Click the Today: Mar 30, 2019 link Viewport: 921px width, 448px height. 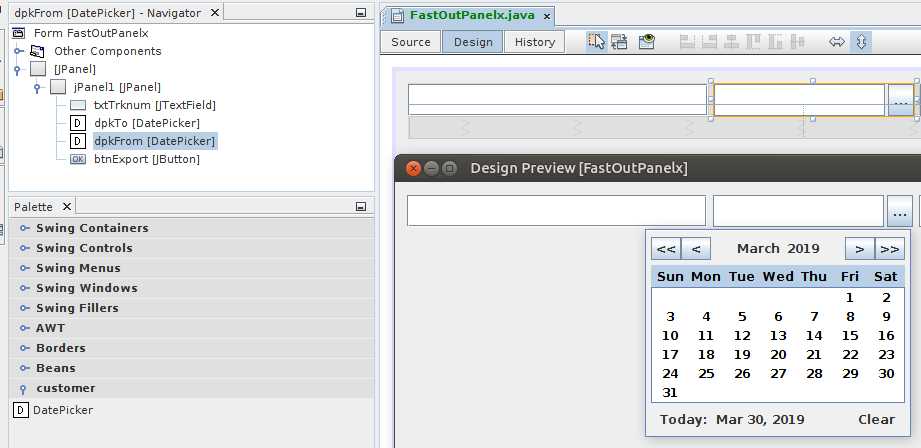tap(732, 419)
